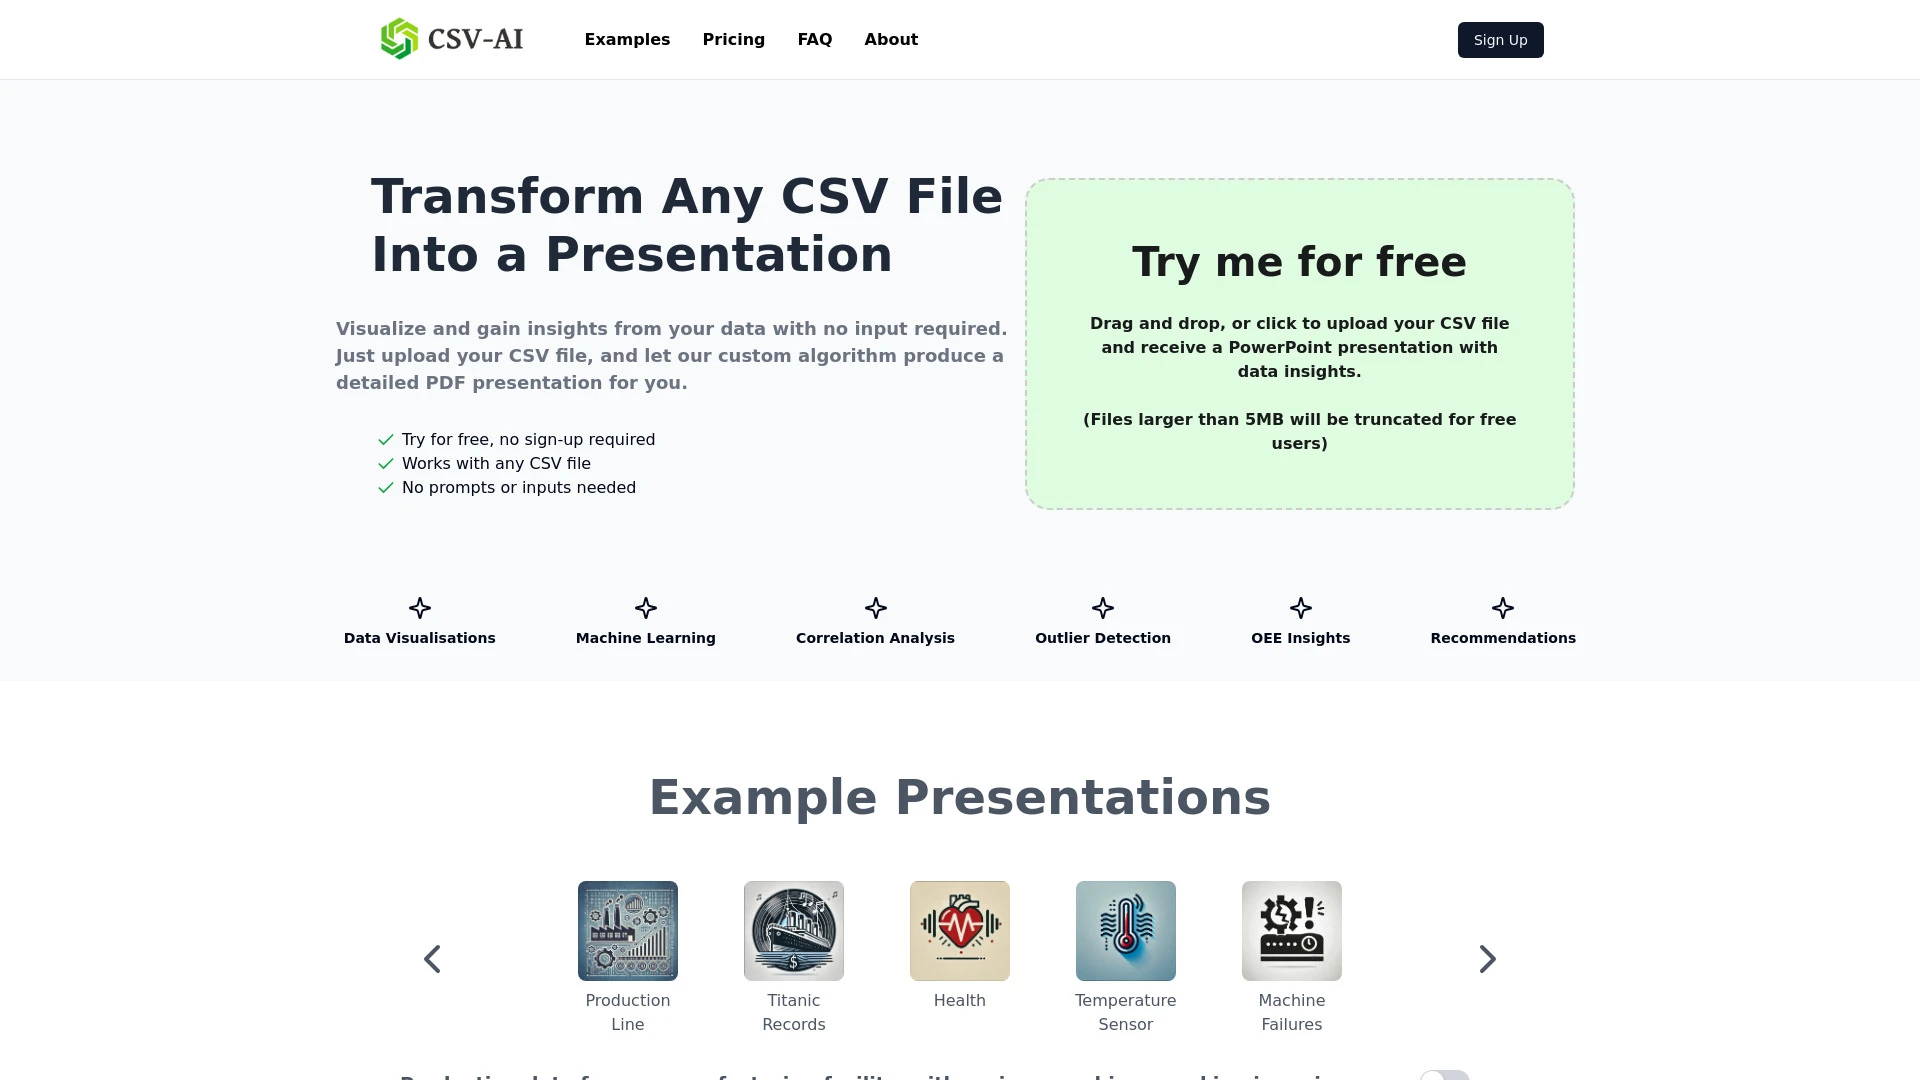
Task: Click the Sign Up button
Action: [x=1501, y=40]
